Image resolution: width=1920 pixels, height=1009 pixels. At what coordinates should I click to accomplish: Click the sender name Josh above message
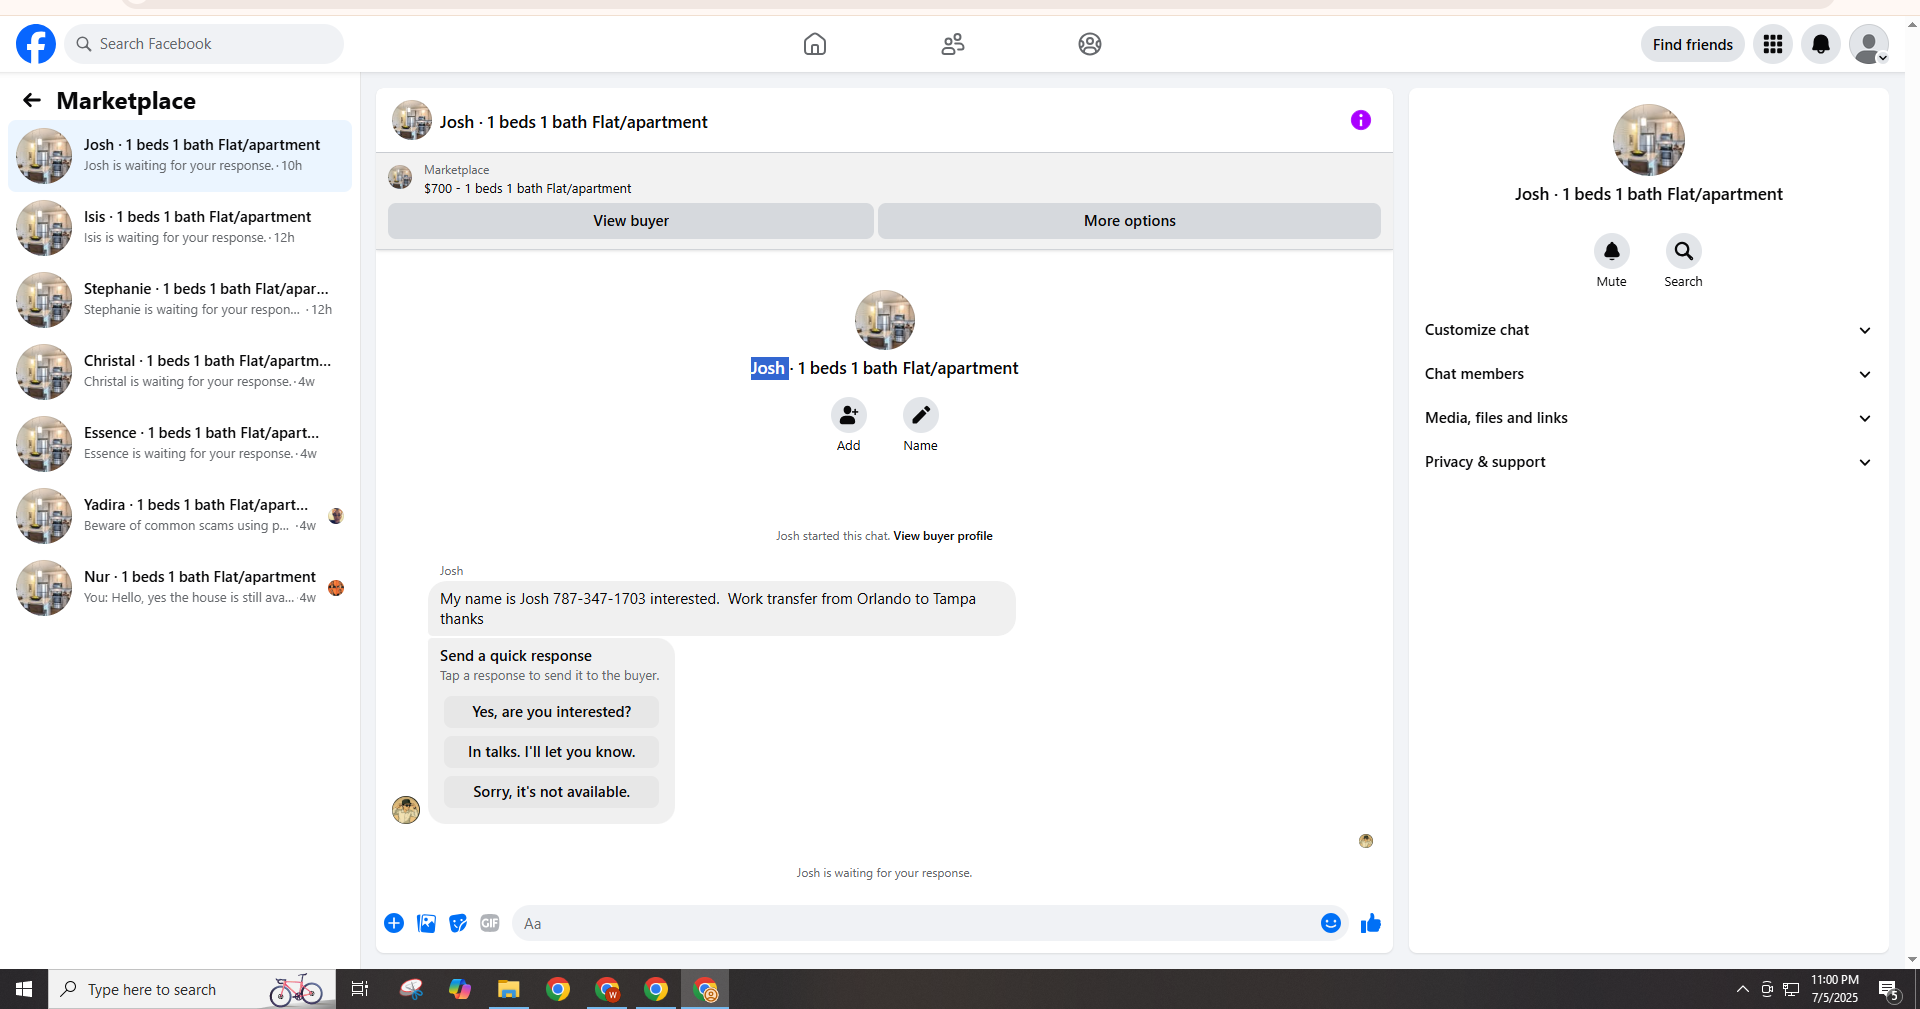(452, 571)
